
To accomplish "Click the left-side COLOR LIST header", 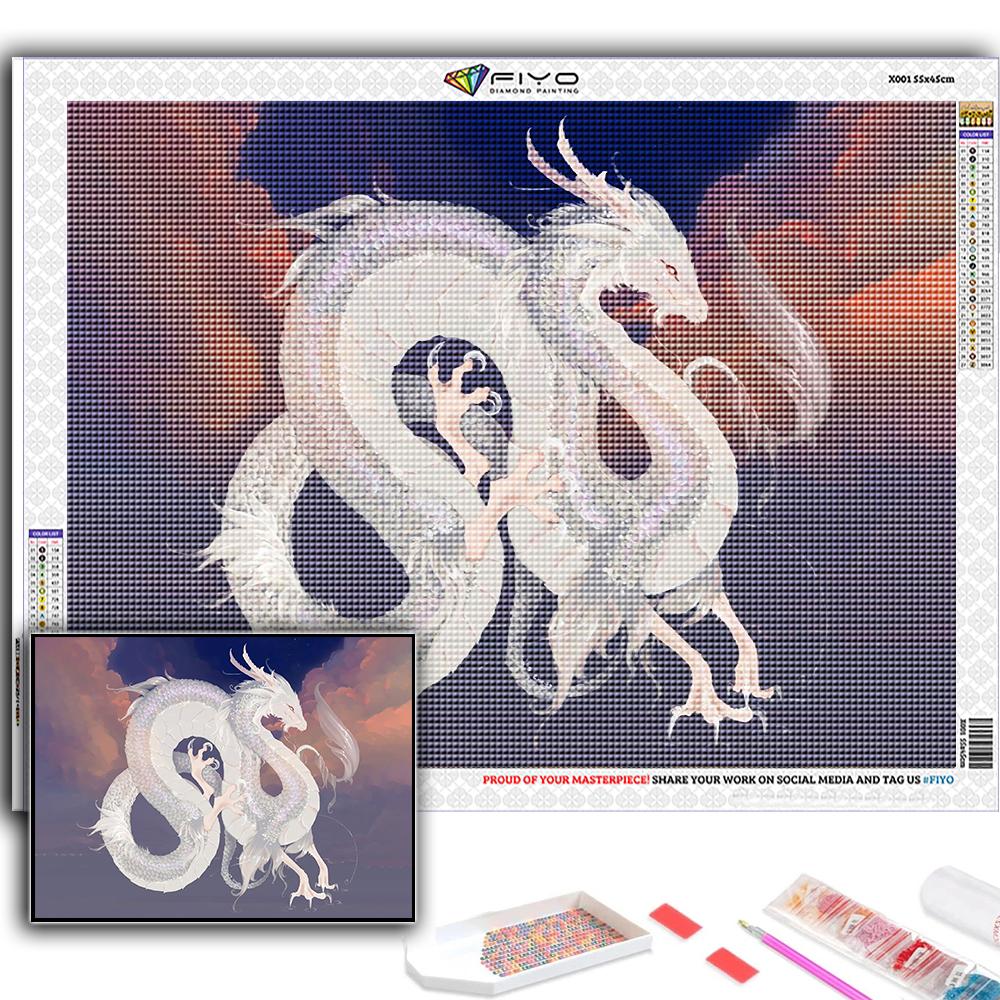I will 46,533.
